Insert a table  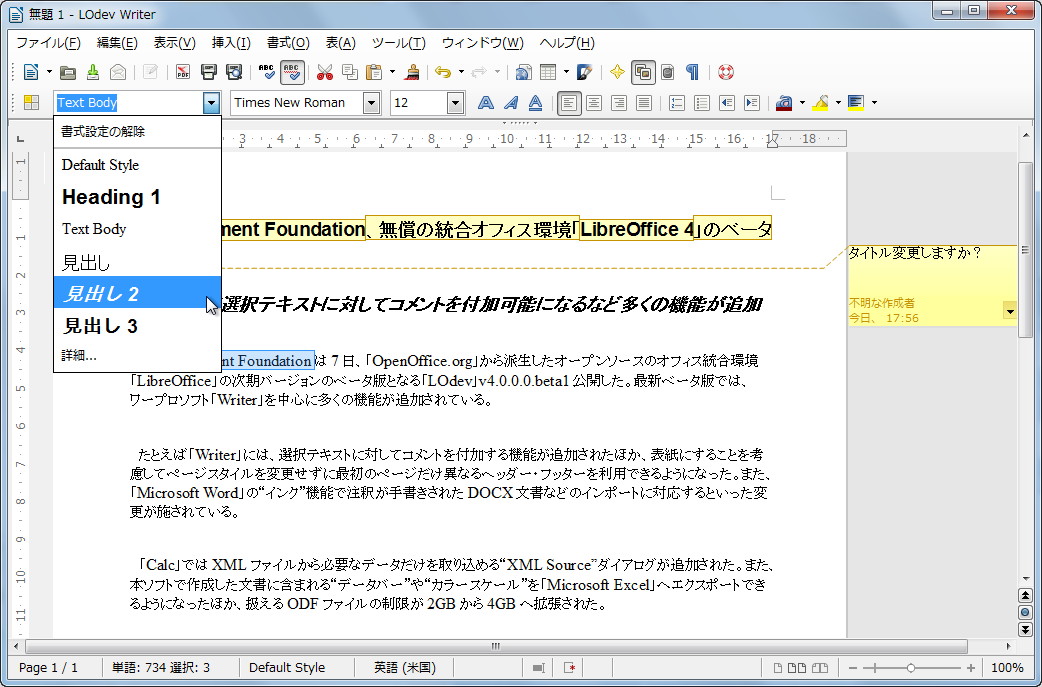548,72
